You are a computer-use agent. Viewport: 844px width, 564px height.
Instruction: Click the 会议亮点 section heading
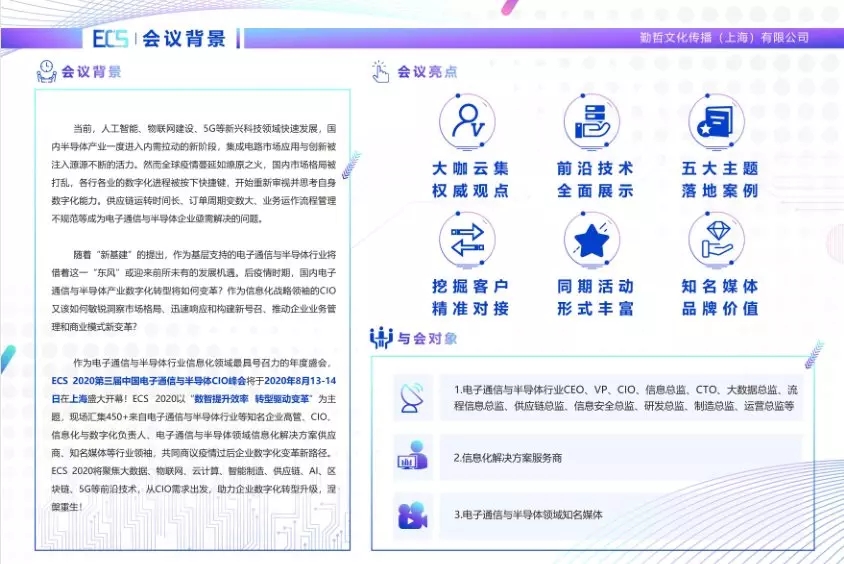pyautogui.click(x=428, y=72)
